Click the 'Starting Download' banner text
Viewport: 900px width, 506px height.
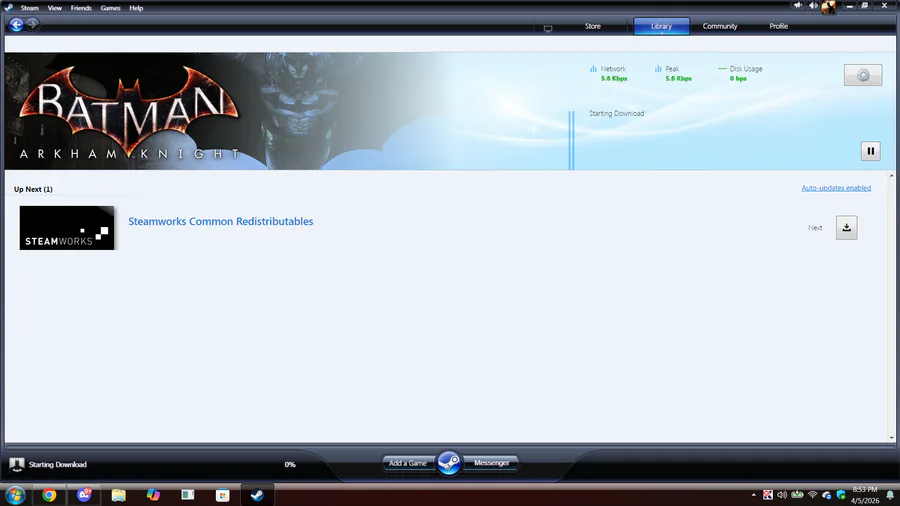pyautogui.click(x=616, y=114)
